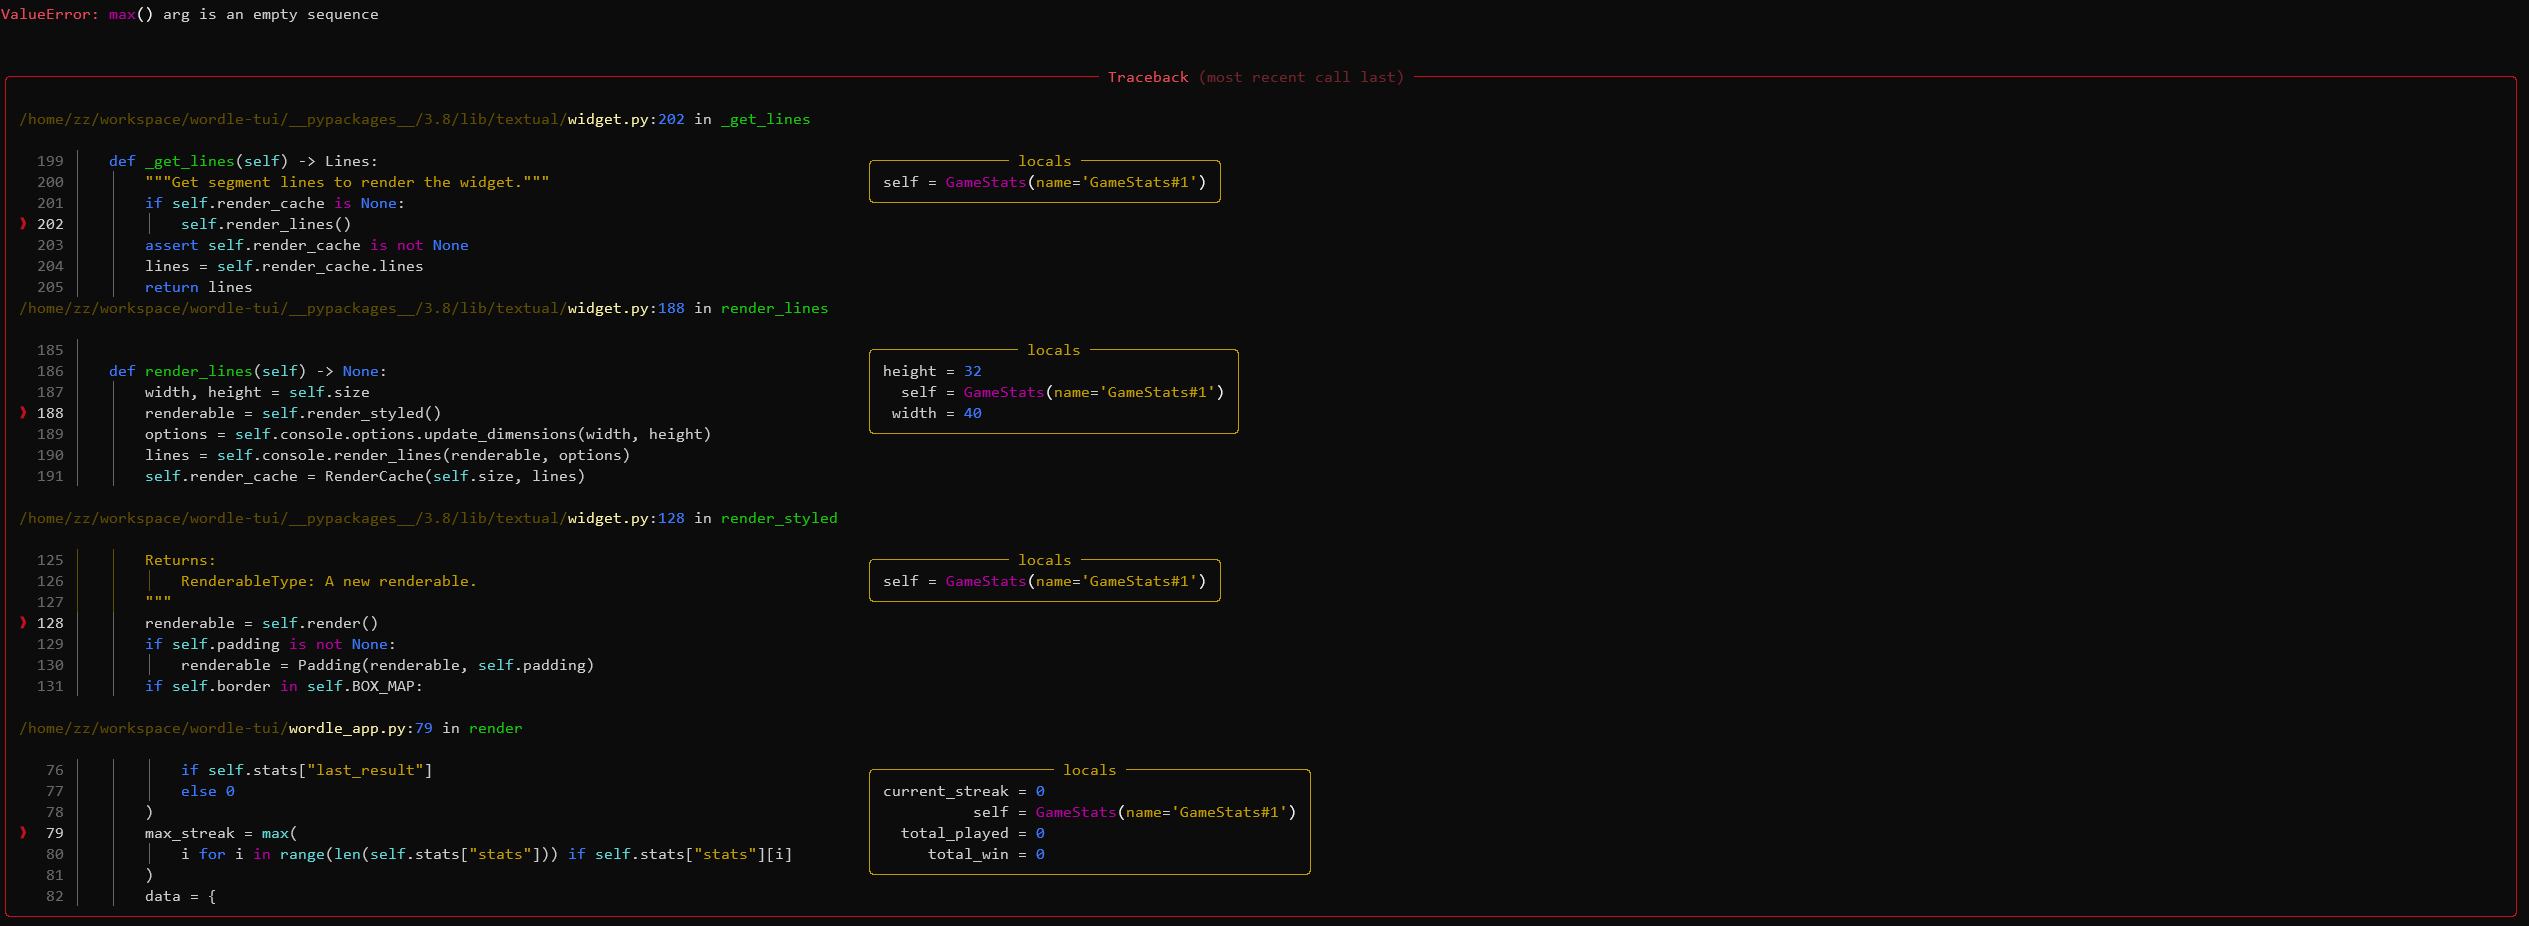The image size is (2529, 926).
Task: Expand the locals panel for _get_lines frame
Action: tap(1044, 160)
